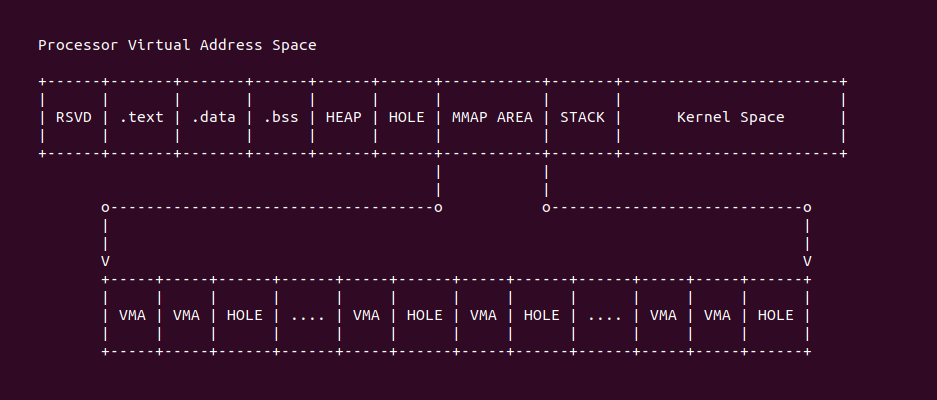937x400 pixels.
Task: Select the RSVD segment cell
Action: coord(73,117)
